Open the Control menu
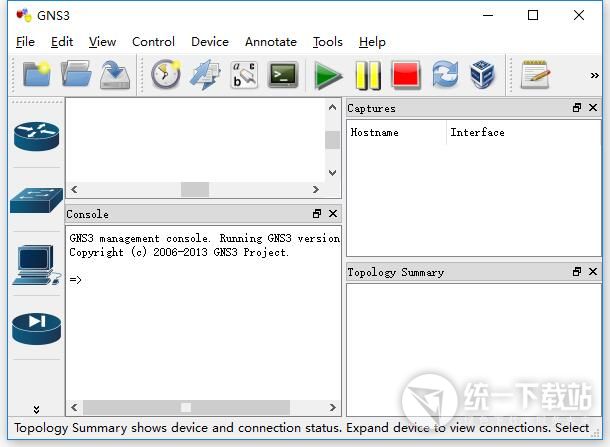 click(x=153, y=42)
